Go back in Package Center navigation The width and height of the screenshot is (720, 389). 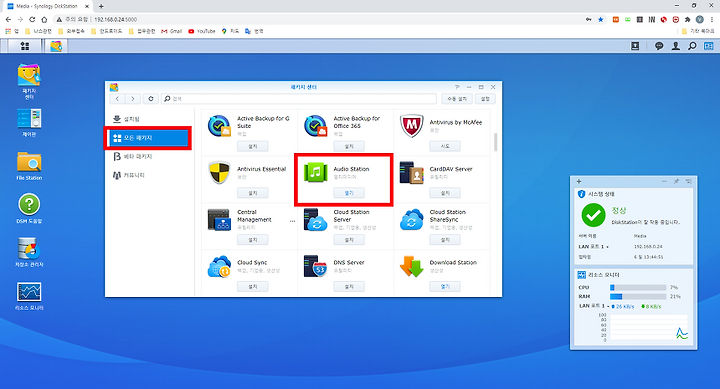[x=118, y=99]
